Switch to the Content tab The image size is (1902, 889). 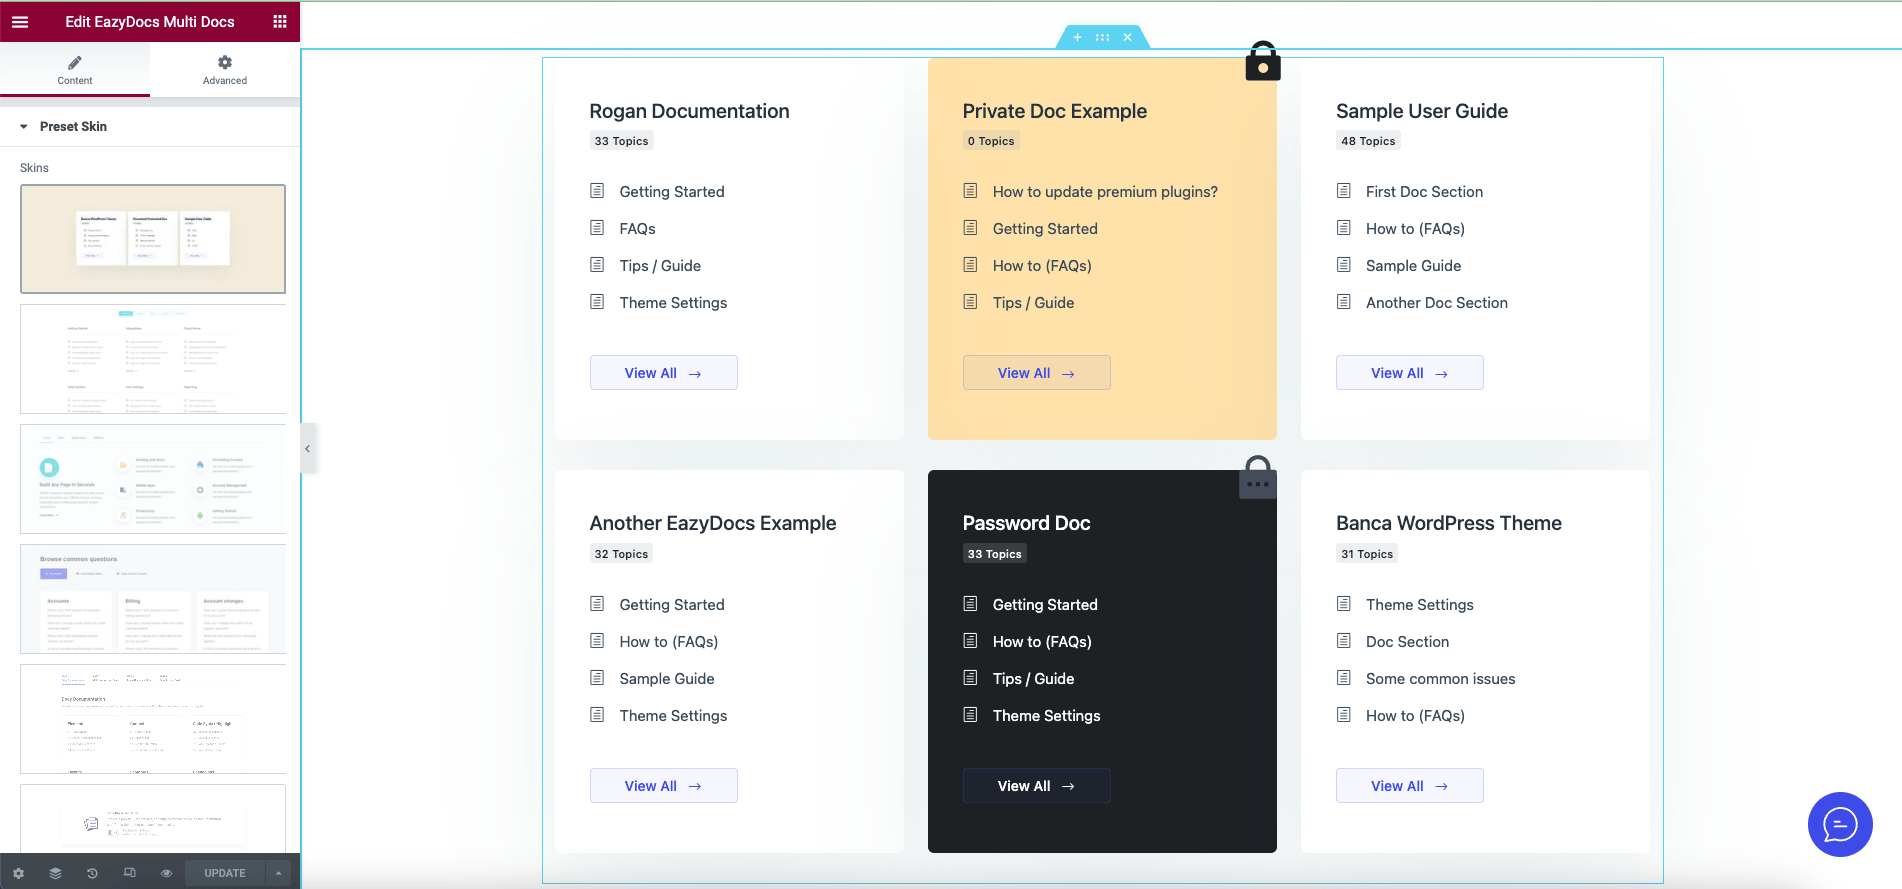[x=75, y=70]
